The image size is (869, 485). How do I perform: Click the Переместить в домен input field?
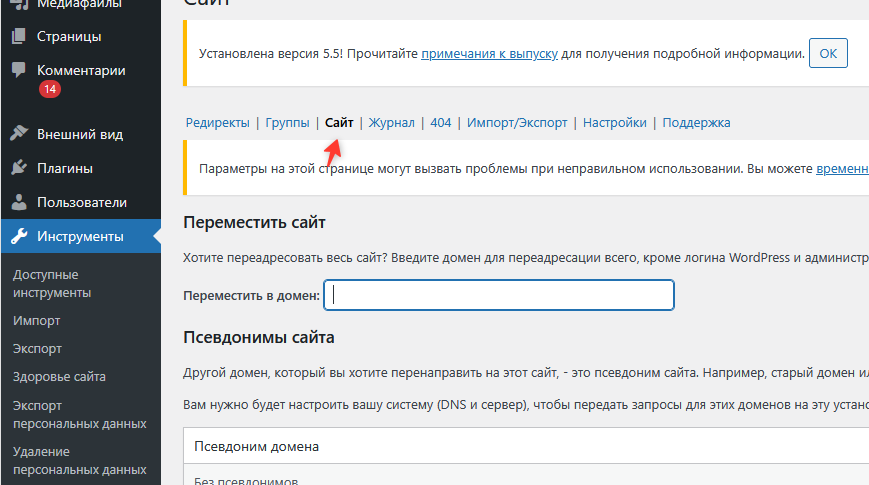click(x=500, y=295)
